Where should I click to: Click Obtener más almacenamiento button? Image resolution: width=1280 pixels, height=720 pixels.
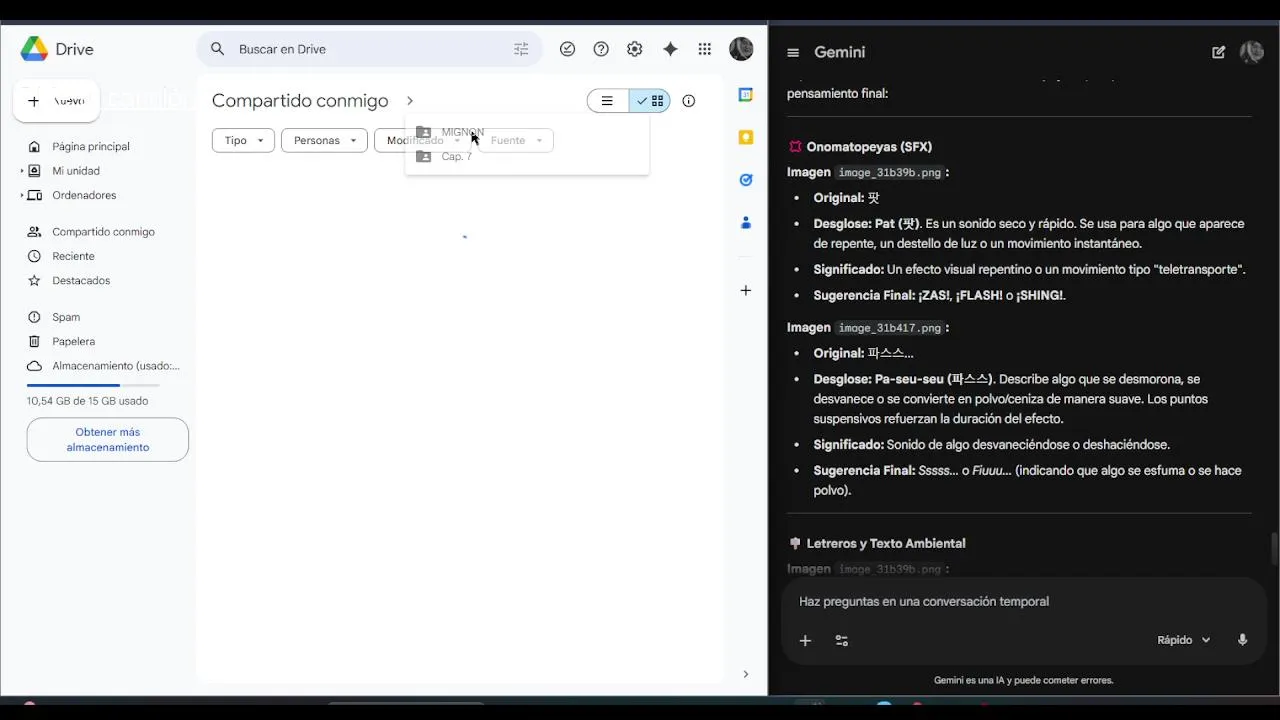108,440
